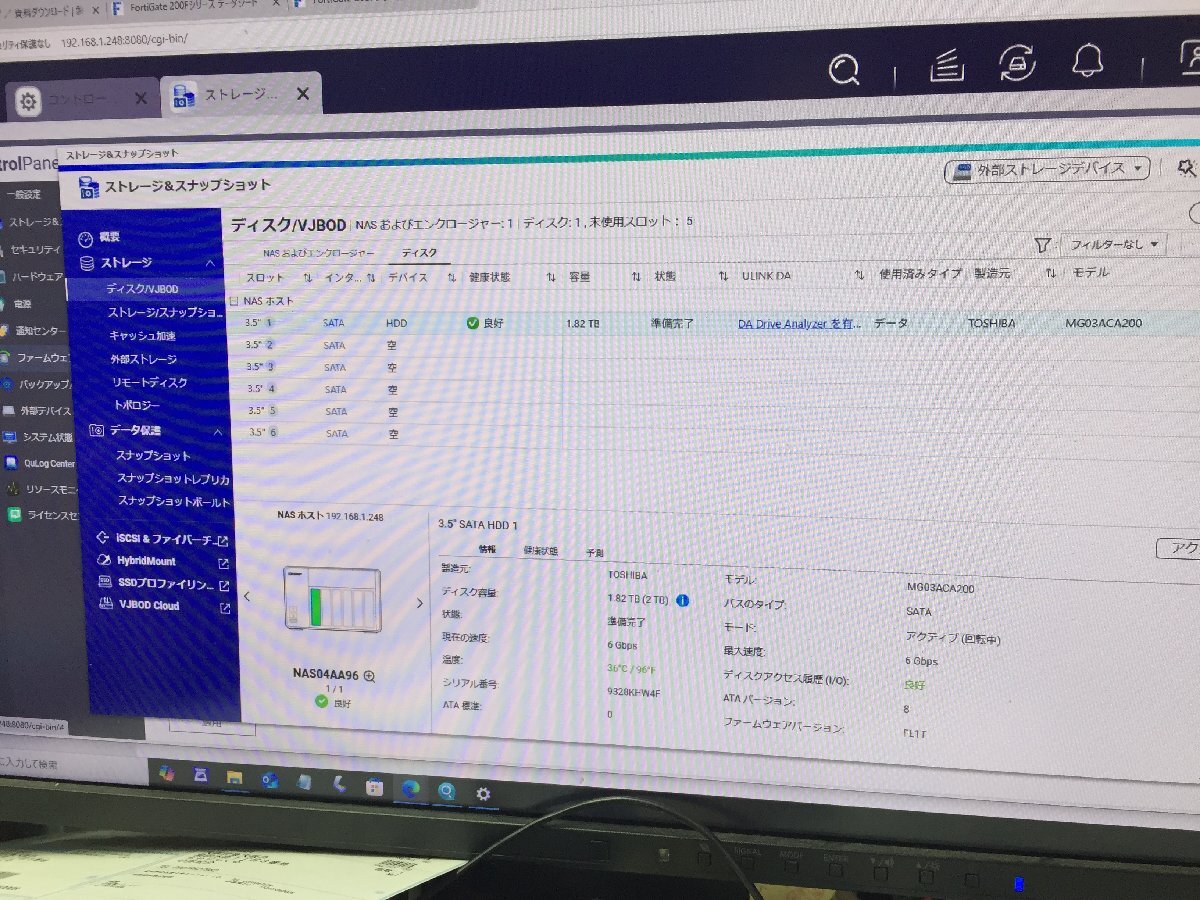Viewport: 1200px width, 900px height.
Task: Open the notifications bell icon
Action: click(x=1087, y=60)
